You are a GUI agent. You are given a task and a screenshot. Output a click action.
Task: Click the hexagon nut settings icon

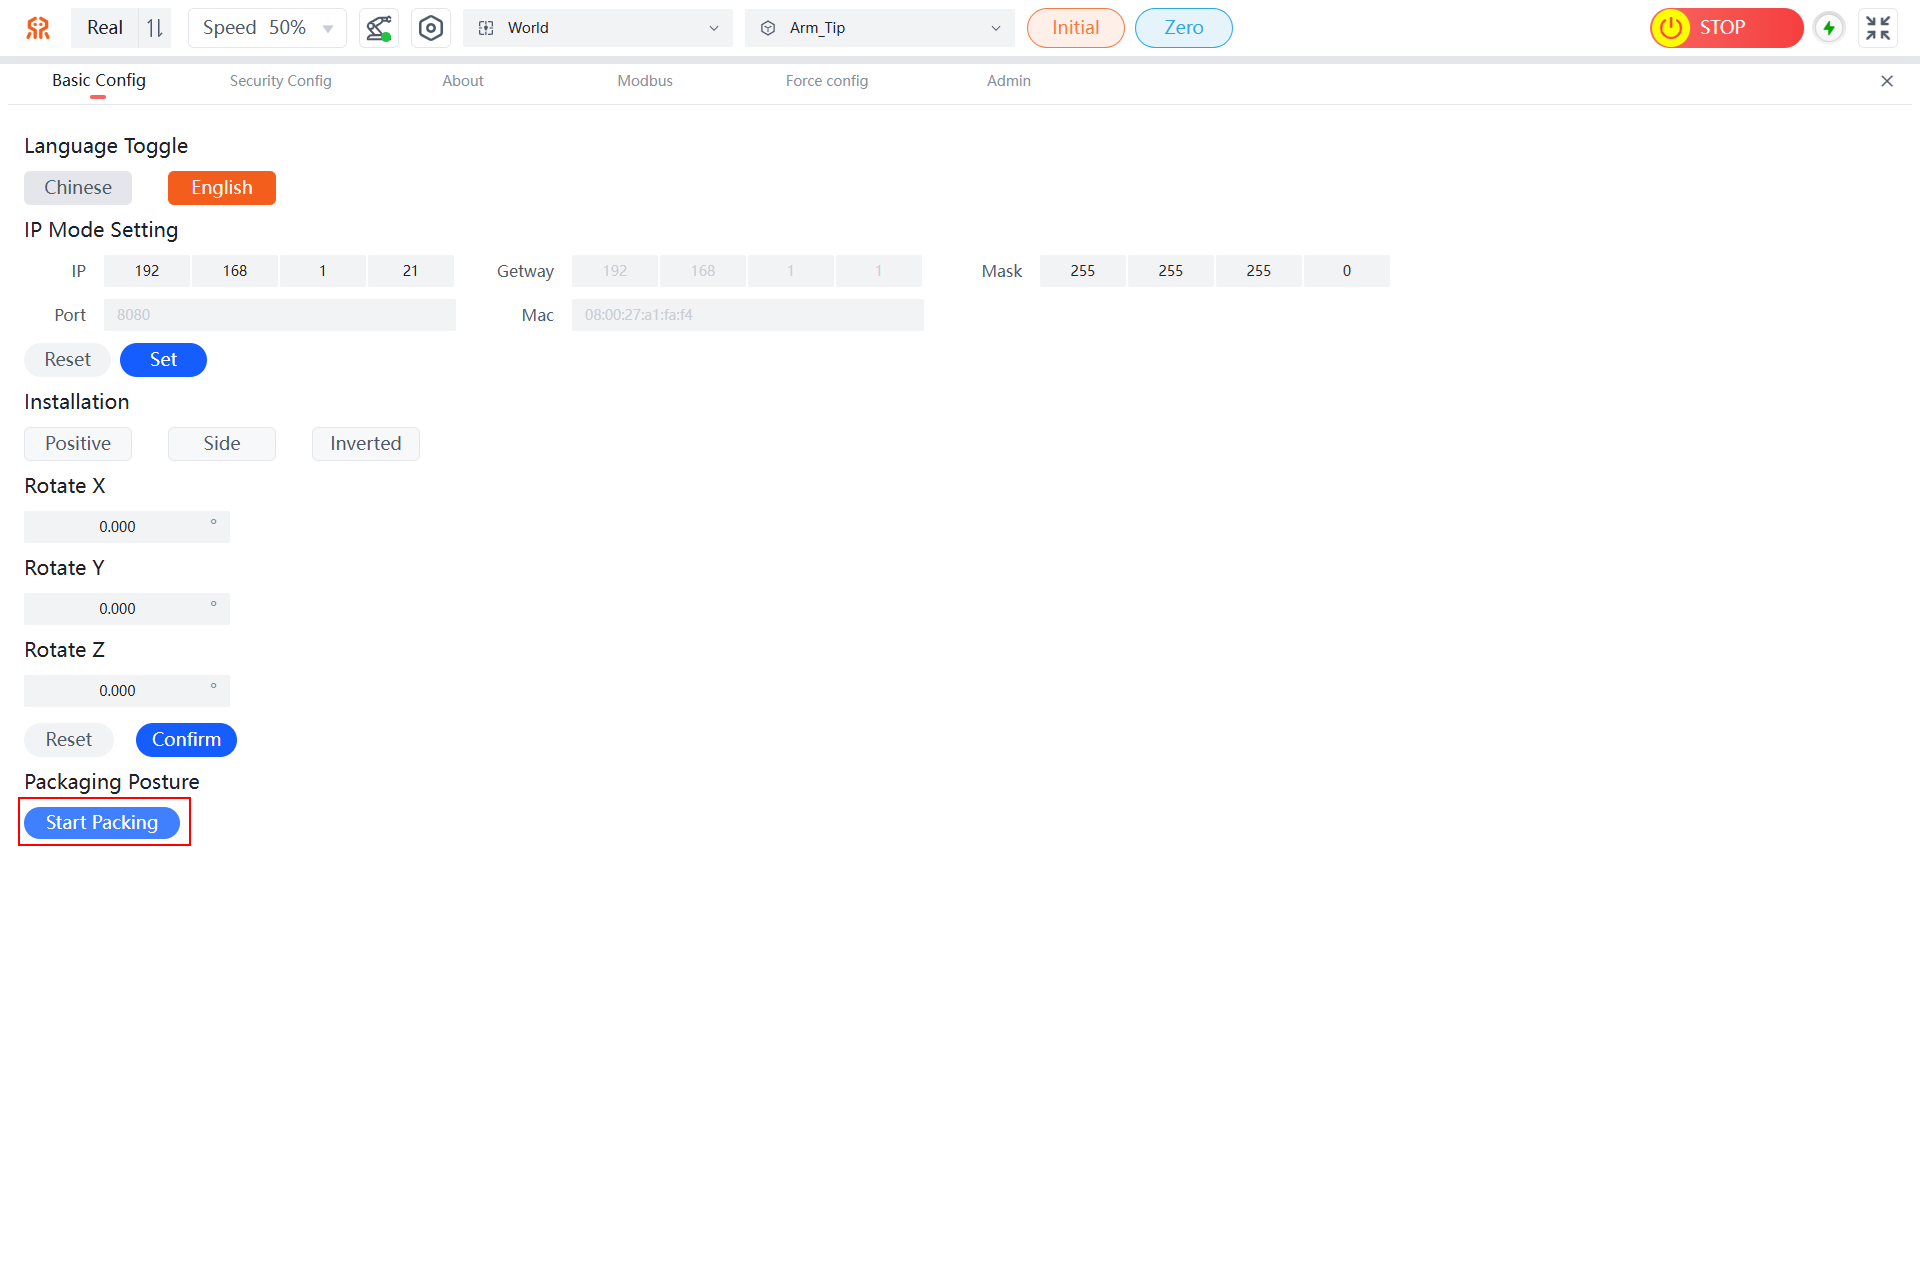430,28
